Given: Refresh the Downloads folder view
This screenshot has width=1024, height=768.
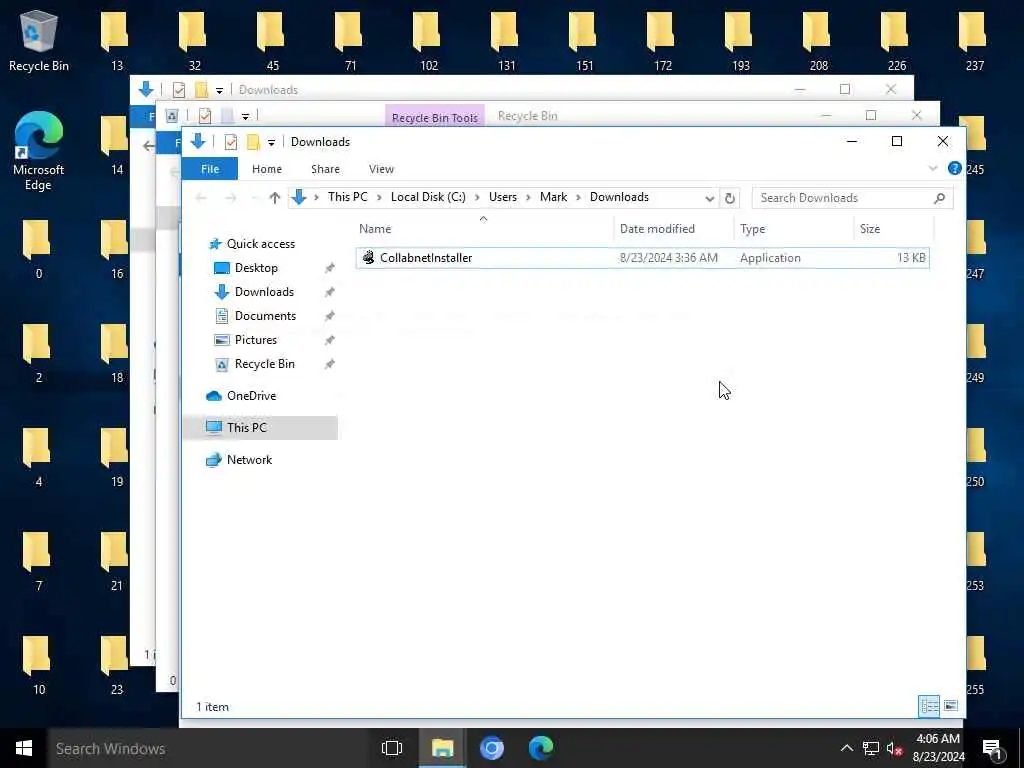Looking at the screenshot, I should coord(730,198).
